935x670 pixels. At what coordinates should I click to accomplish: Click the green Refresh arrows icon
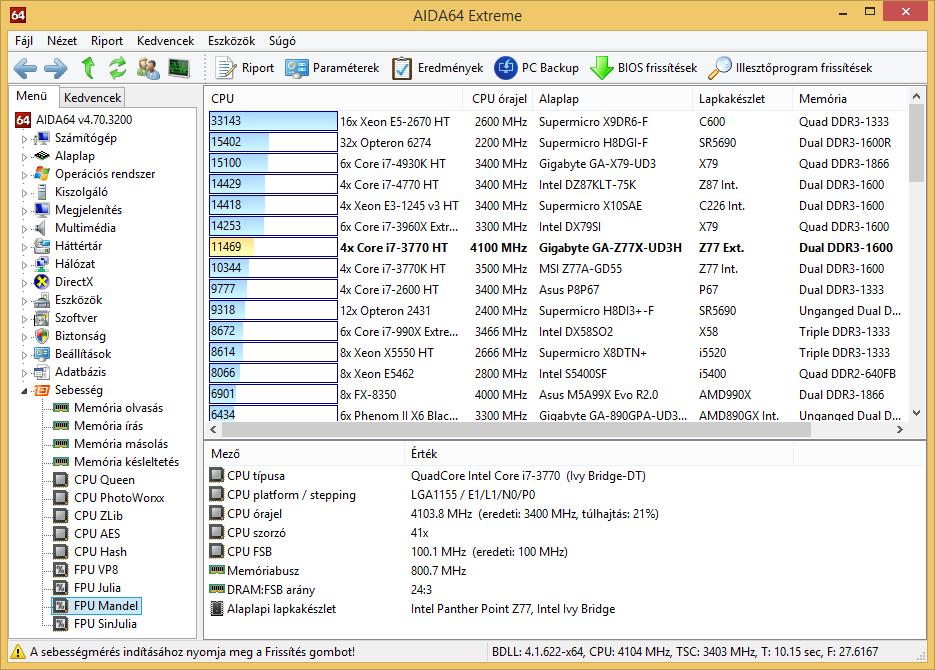117,68
